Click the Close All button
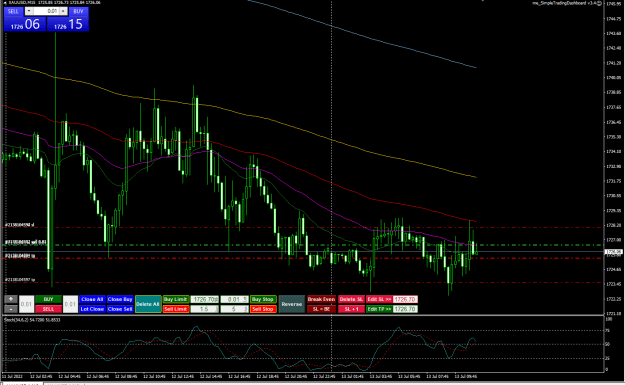 (x=92, y=299)
